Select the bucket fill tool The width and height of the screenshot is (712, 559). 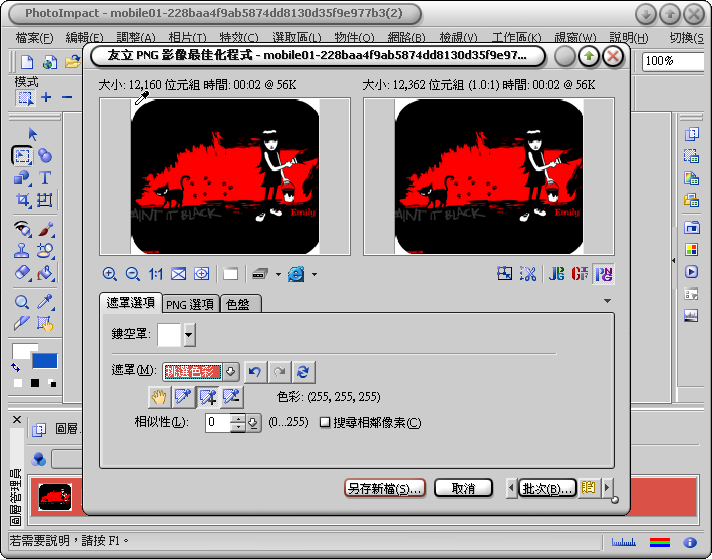tap(45, 273)
